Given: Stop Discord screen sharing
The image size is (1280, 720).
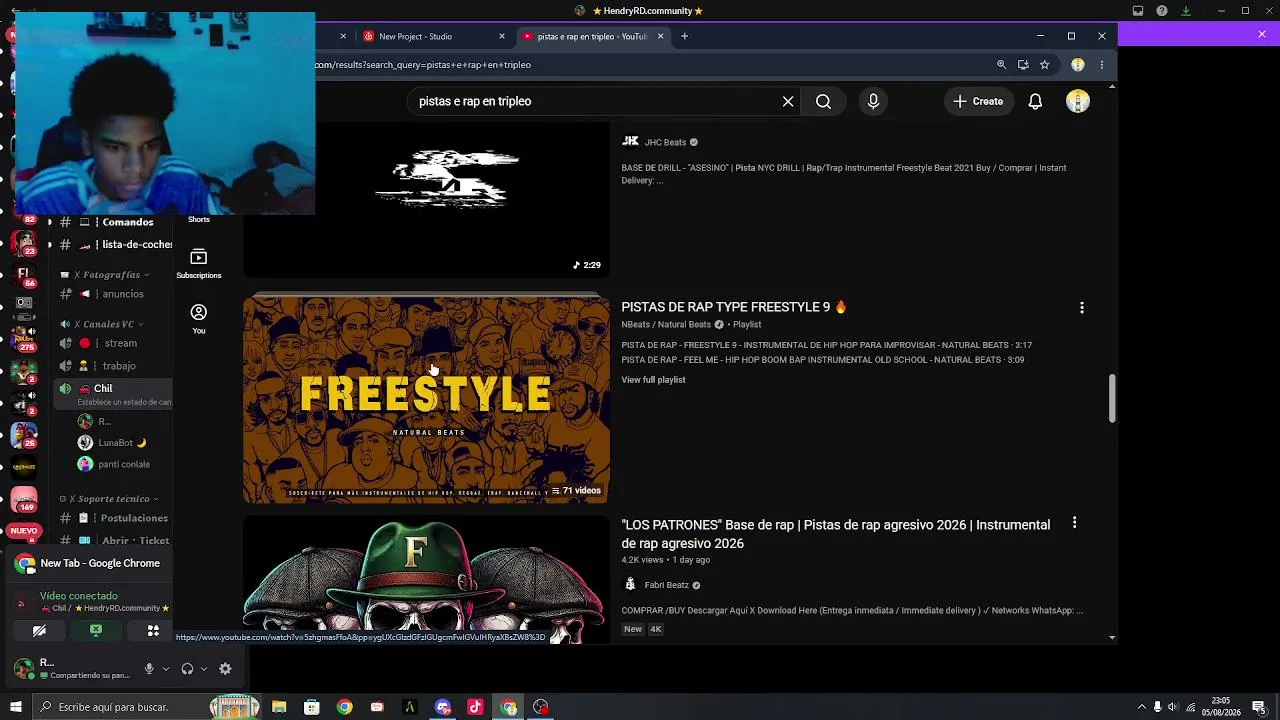Looking at the screenshot, I should click(x=96, y=631).
